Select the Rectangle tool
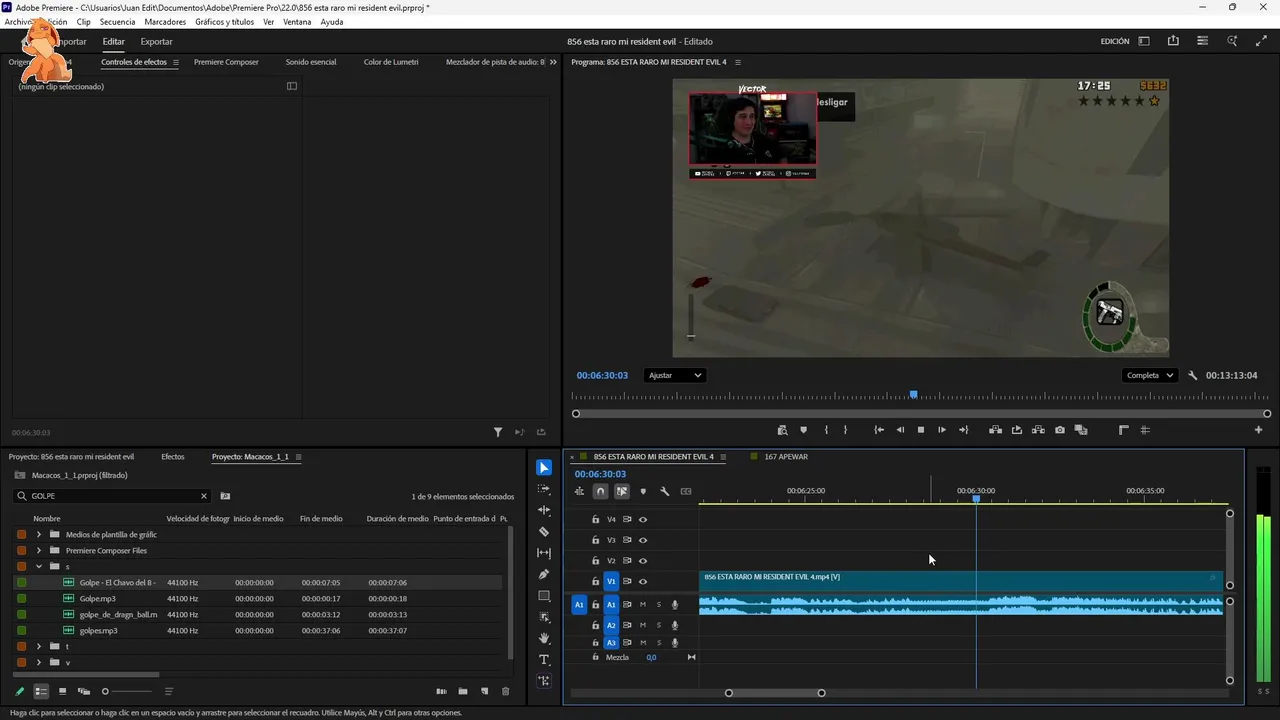The height and width of the screenshot is (720, 1280). (544, 596)
